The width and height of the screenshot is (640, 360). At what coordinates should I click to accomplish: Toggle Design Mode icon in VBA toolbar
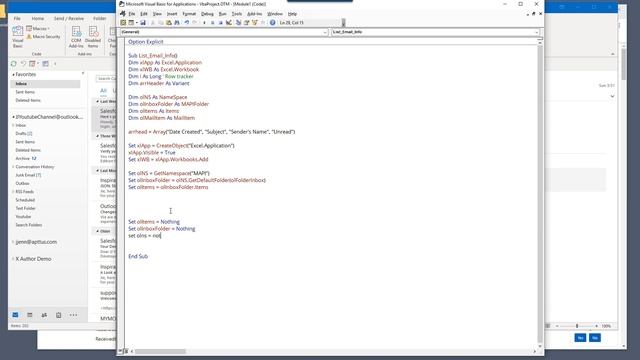[x=229, y=22]
